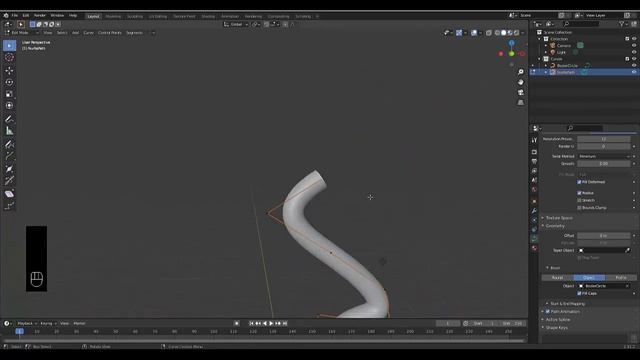Screen dimensions: 640x360
Task: Expand the Active Spline panel
Action: pos(558,320)
